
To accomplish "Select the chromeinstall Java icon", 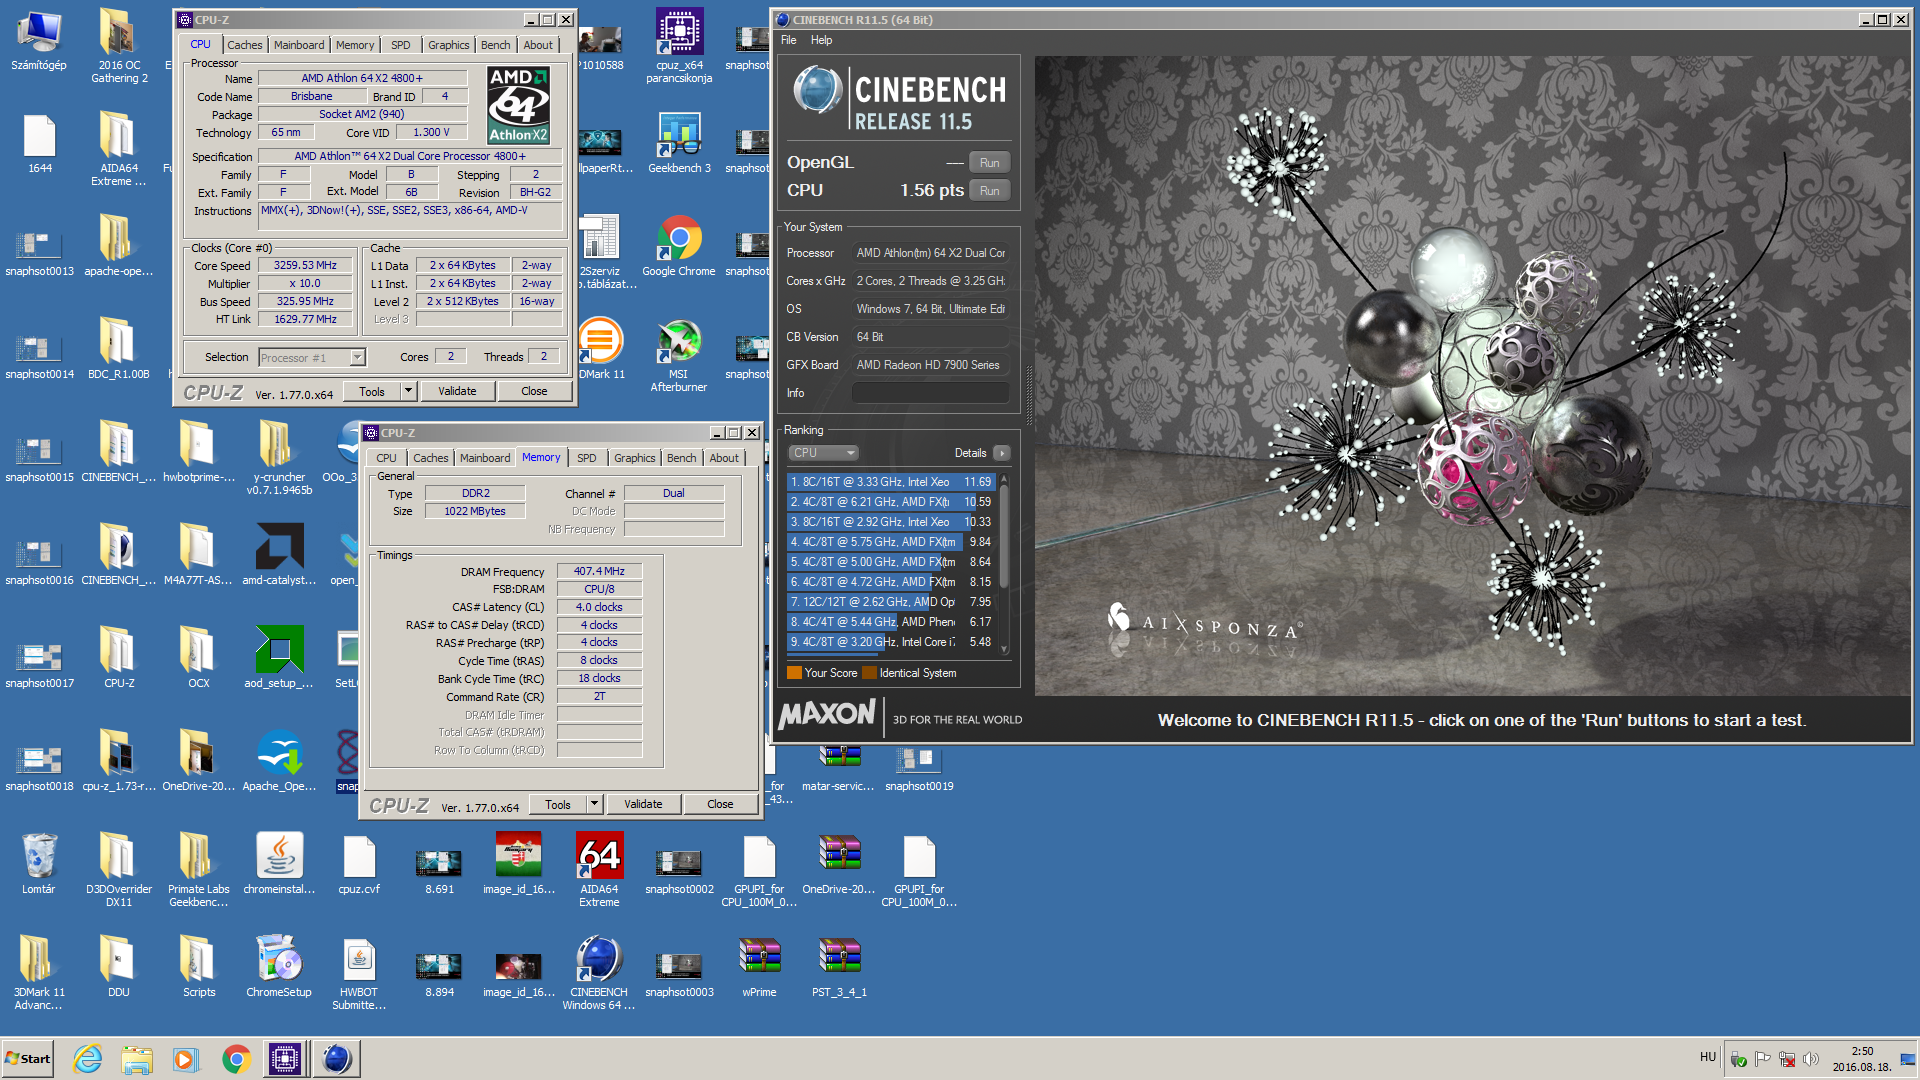I will tap(279, 864).
